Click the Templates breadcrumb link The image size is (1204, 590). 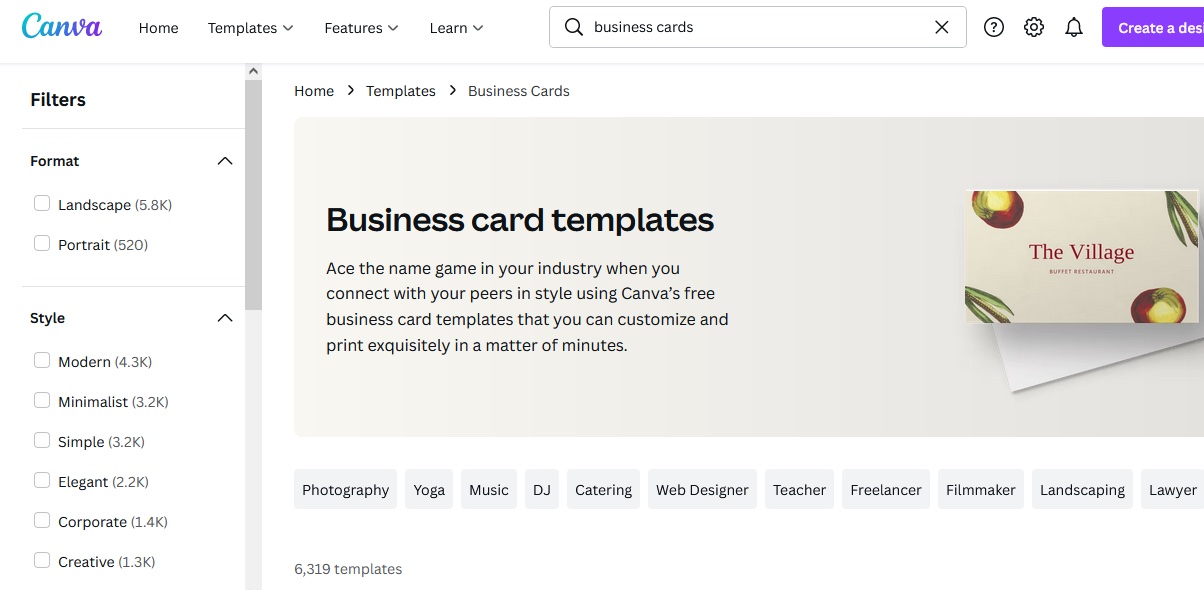point(400,90)
